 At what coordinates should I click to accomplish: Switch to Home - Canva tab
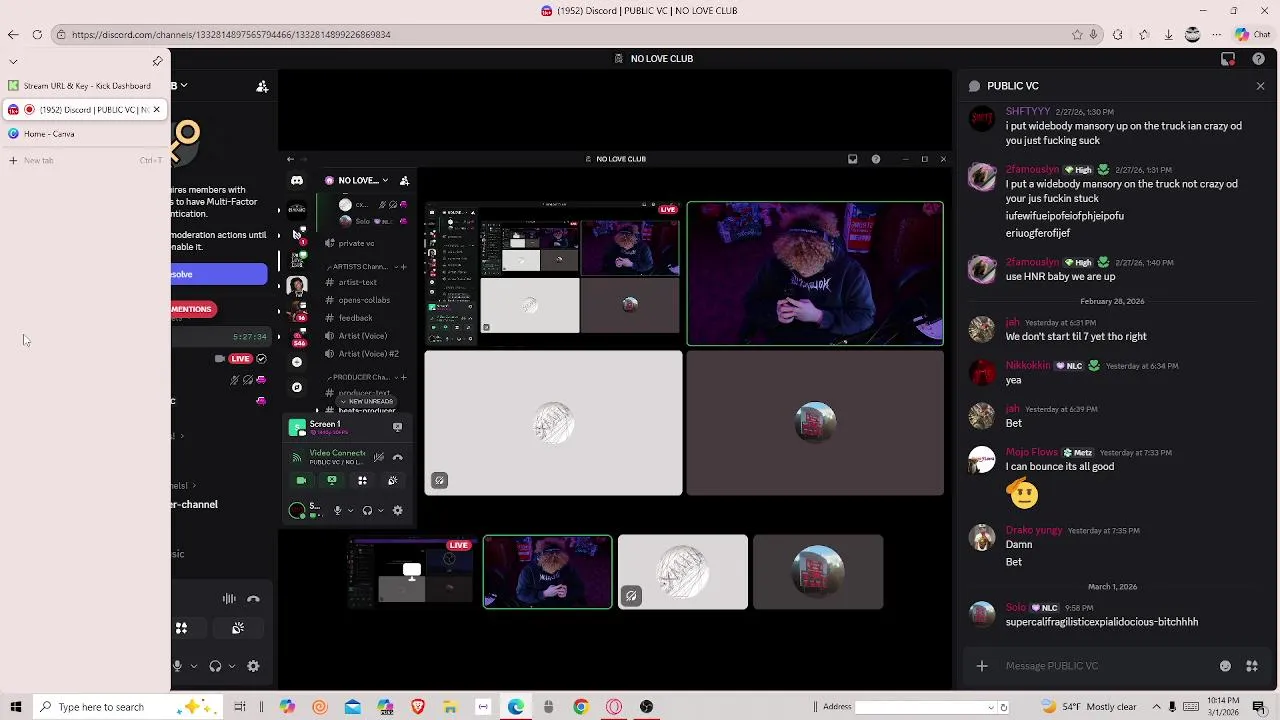85,134
